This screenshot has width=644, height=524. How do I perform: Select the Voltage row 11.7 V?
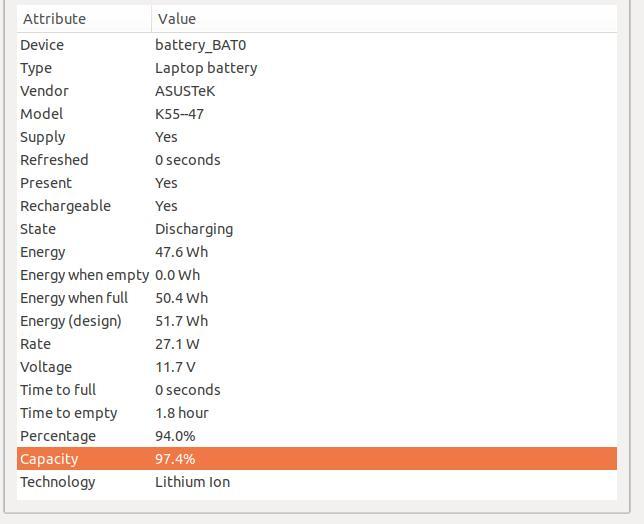tap(317, 367)
